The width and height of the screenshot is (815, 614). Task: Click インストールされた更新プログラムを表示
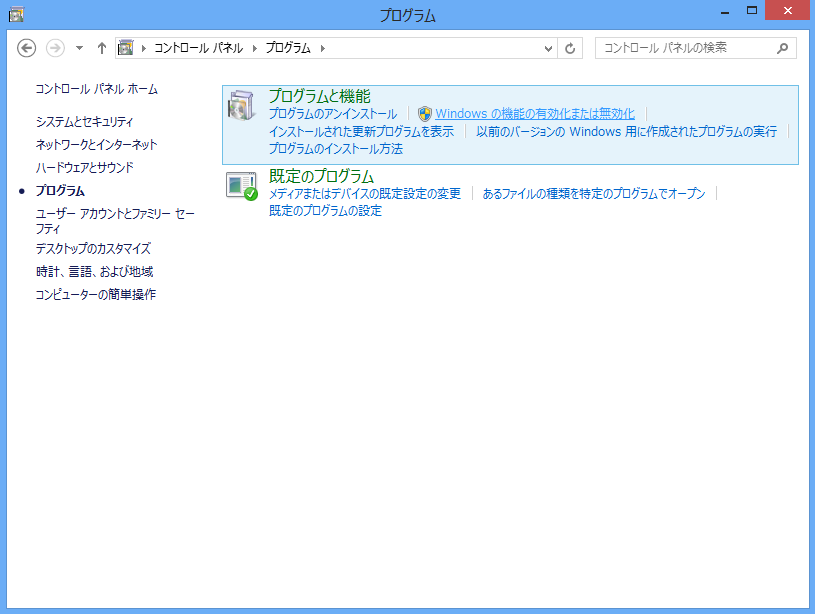click(361, 132)
